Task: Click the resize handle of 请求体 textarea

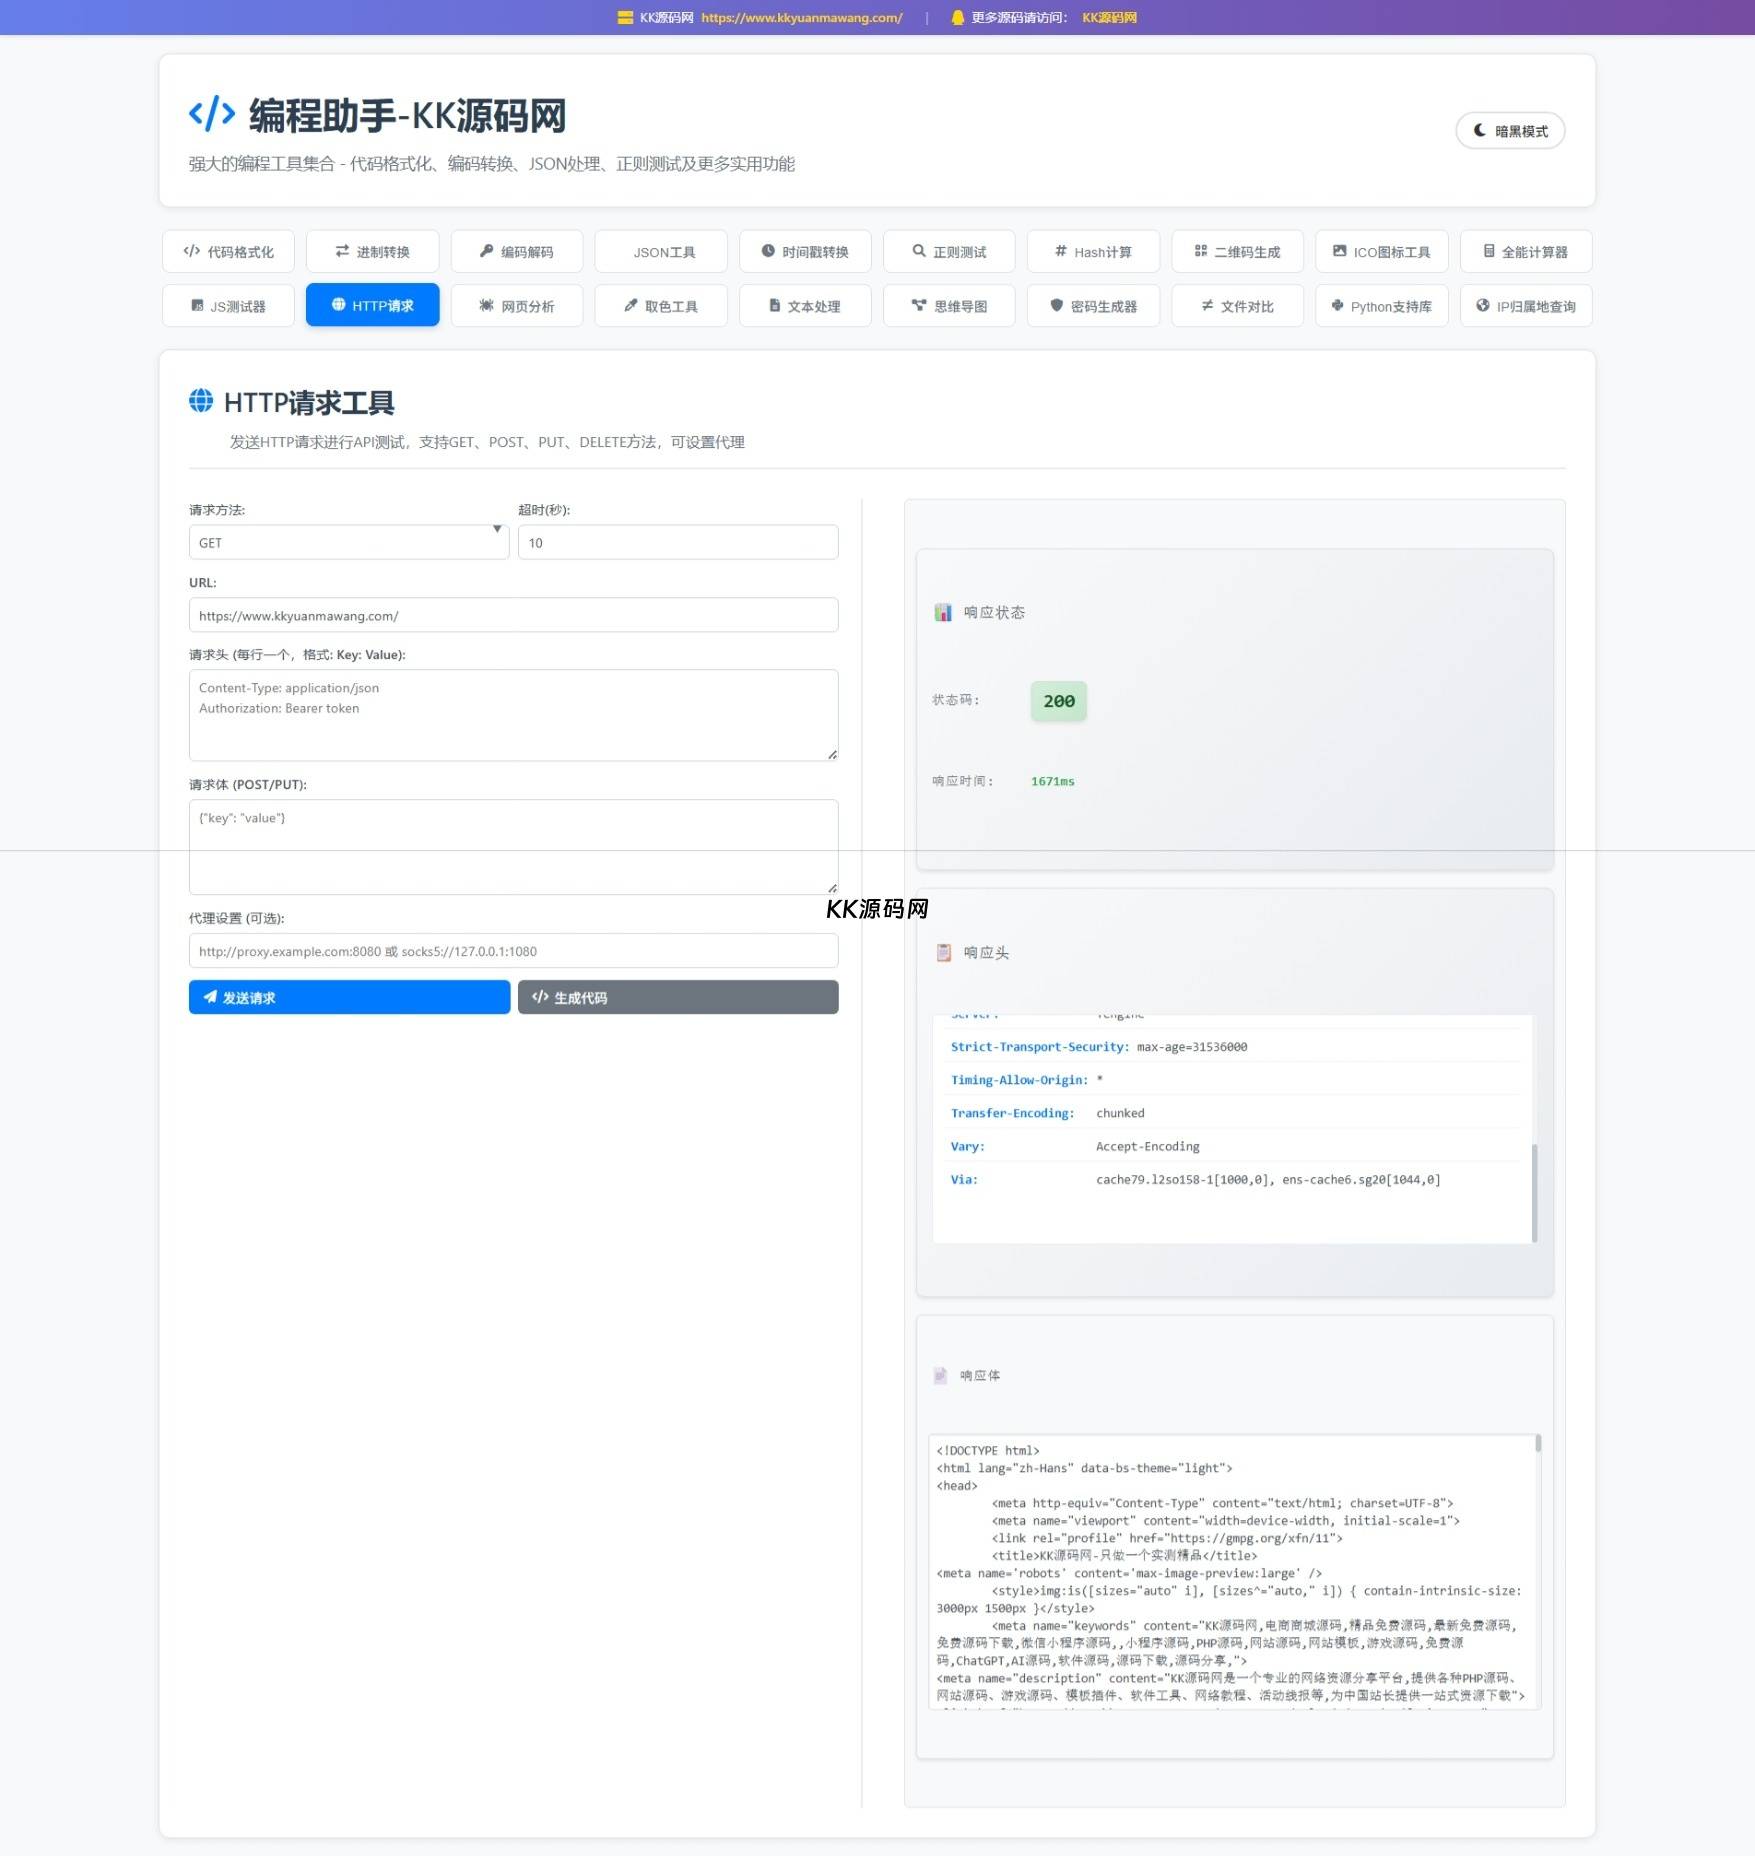Action: (832, 888)
